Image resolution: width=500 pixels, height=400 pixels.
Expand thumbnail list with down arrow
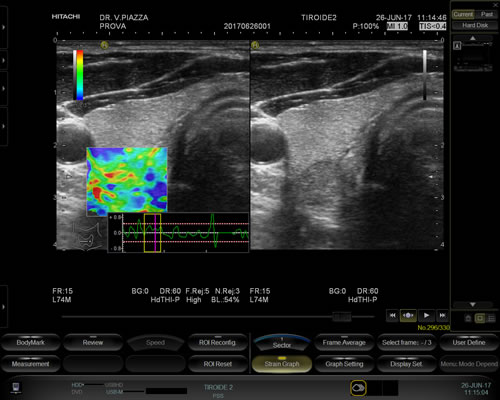[x=473, y=304]
